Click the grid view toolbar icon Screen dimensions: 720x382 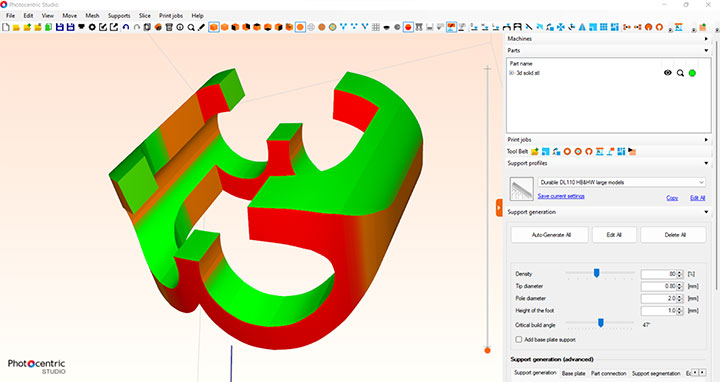(376, 28)
